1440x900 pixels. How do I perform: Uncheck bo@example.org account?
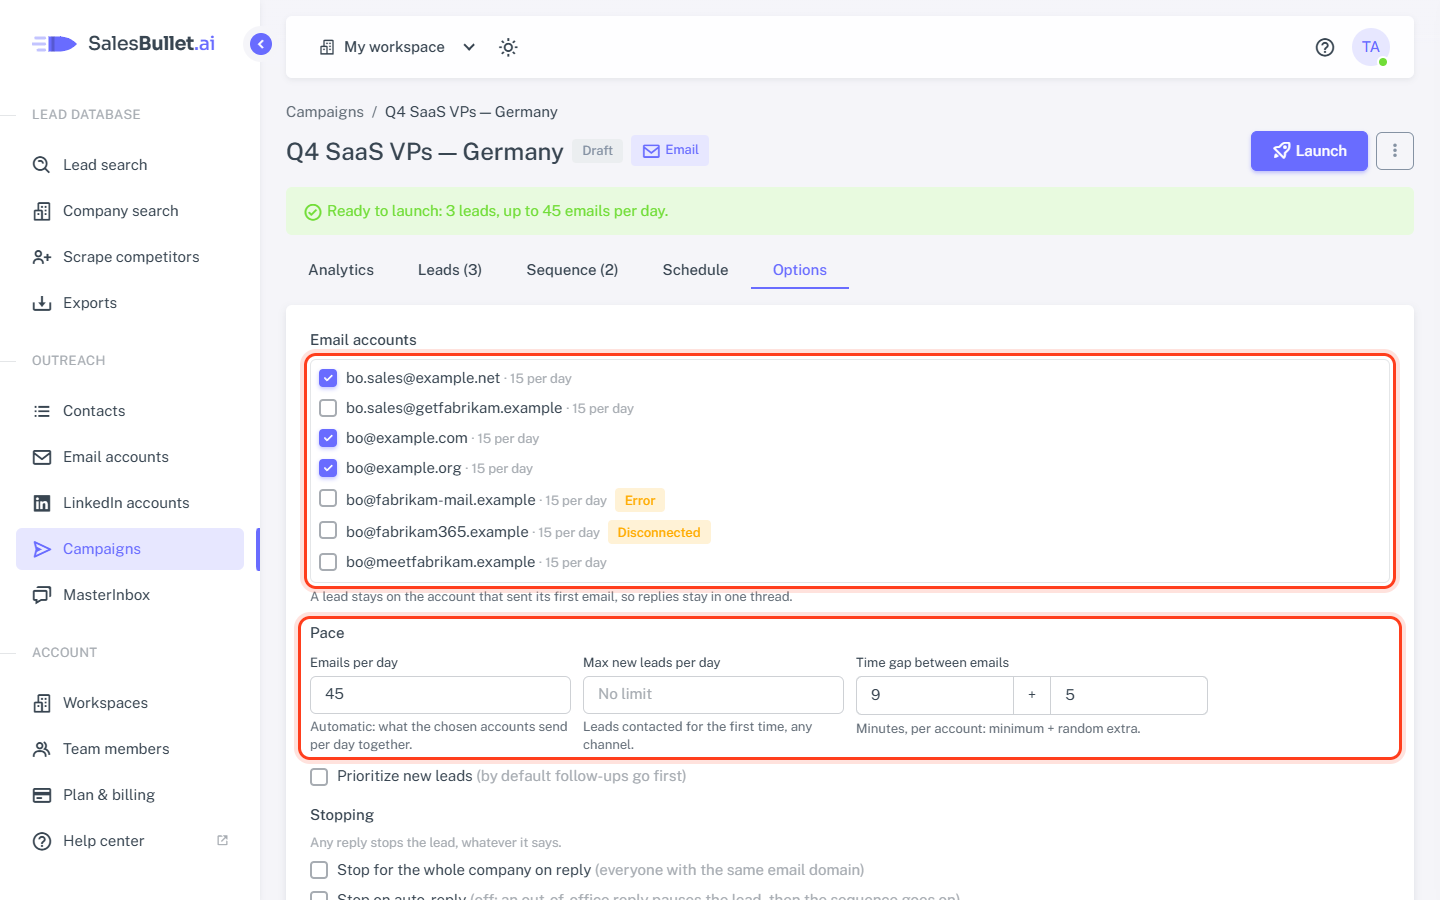click(x=328, y=468)
